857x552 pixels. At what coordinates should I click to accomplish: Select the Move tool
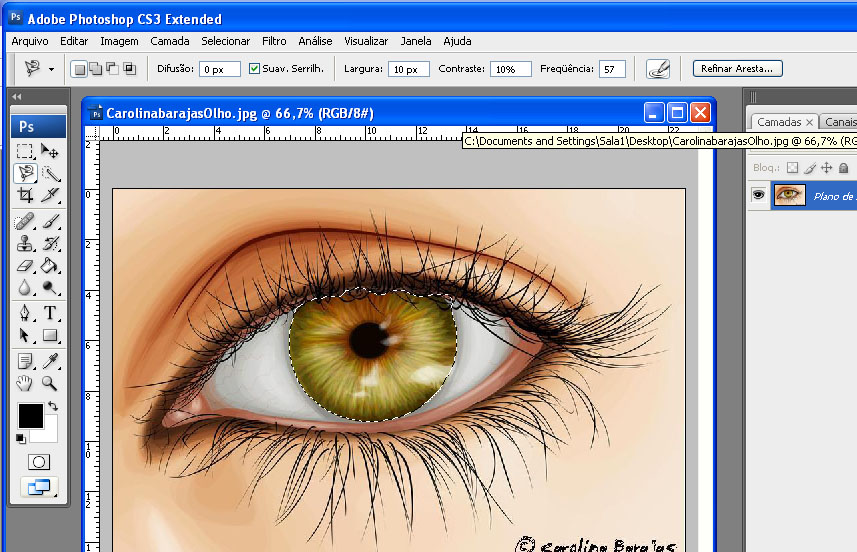pyautogui.click(x=50, y=150)
